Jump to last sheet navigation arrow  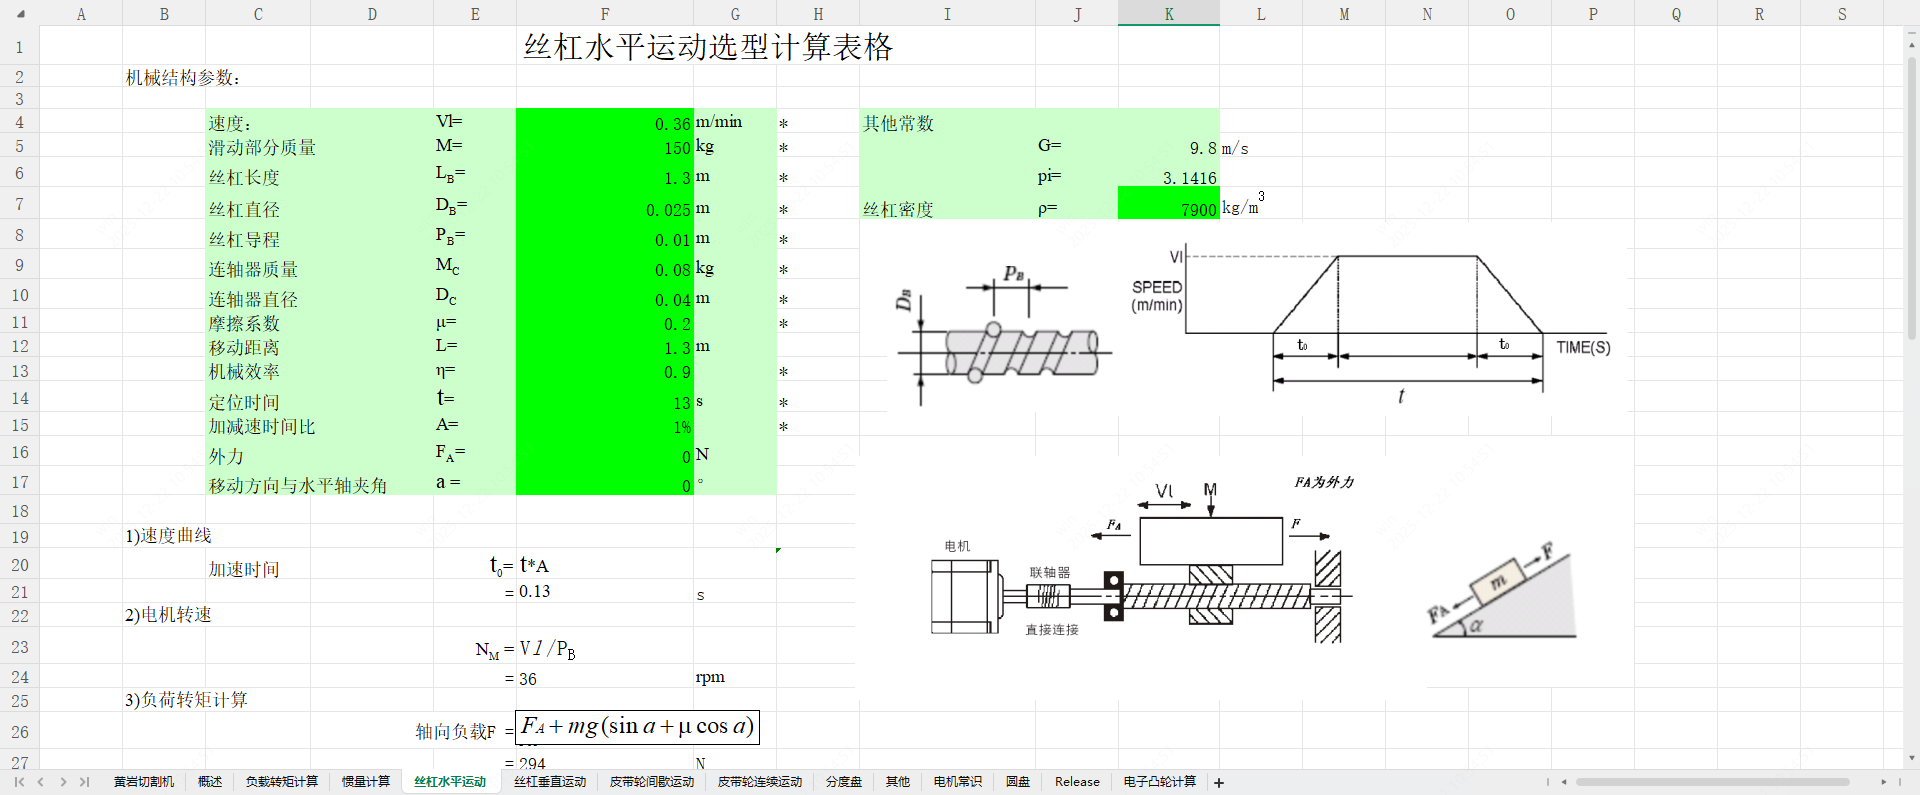pyautogui.click(x=85, y=782)
